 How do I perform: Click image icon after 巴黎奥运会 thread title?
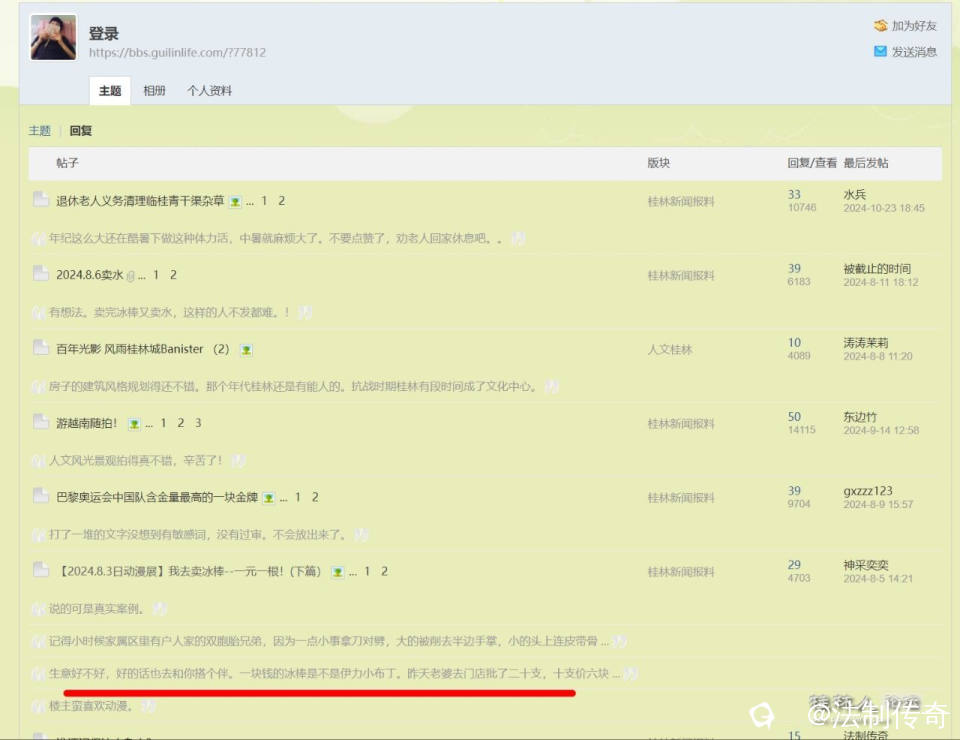click(x=268, y=498)
